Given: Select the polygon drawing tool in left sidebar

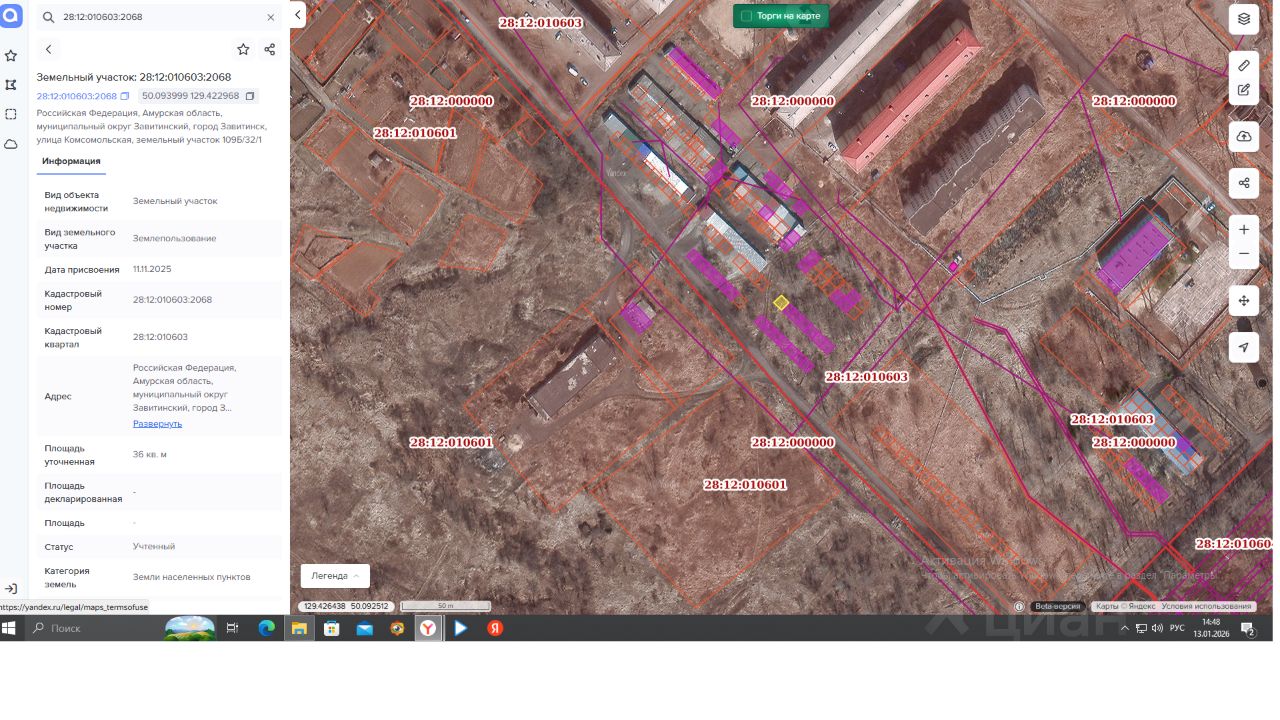Looking at the screenshot, I should click(x=11, y=85).
